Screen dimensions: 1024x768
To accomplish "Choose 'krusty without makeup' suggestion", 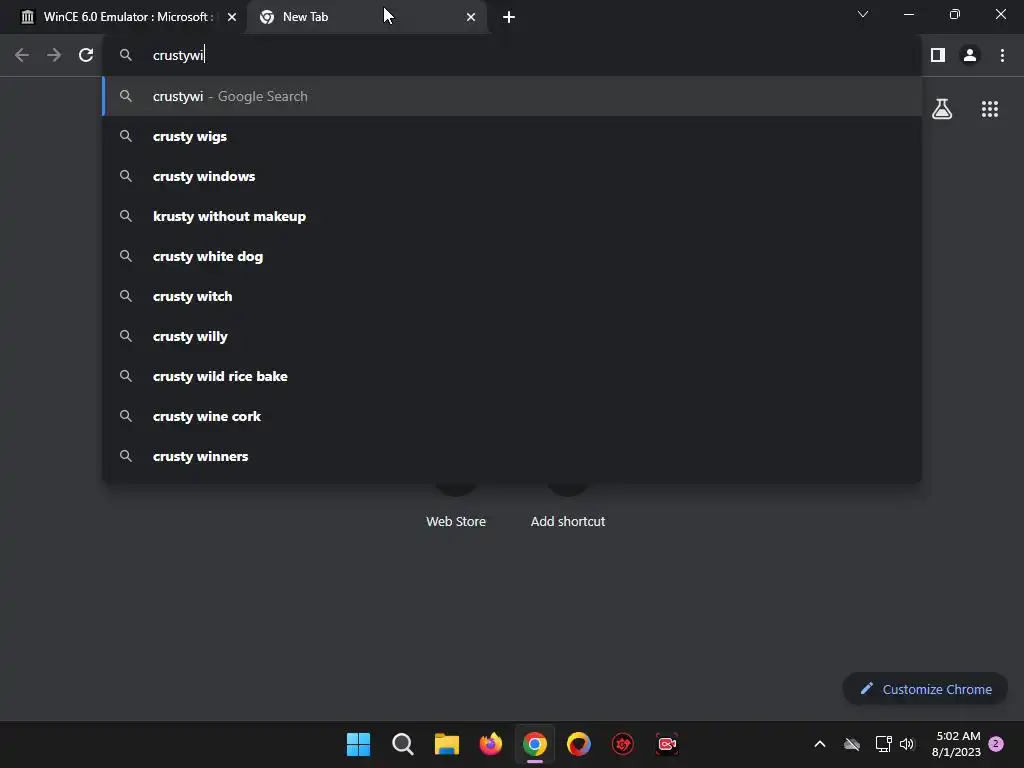I will coord(511,216).
